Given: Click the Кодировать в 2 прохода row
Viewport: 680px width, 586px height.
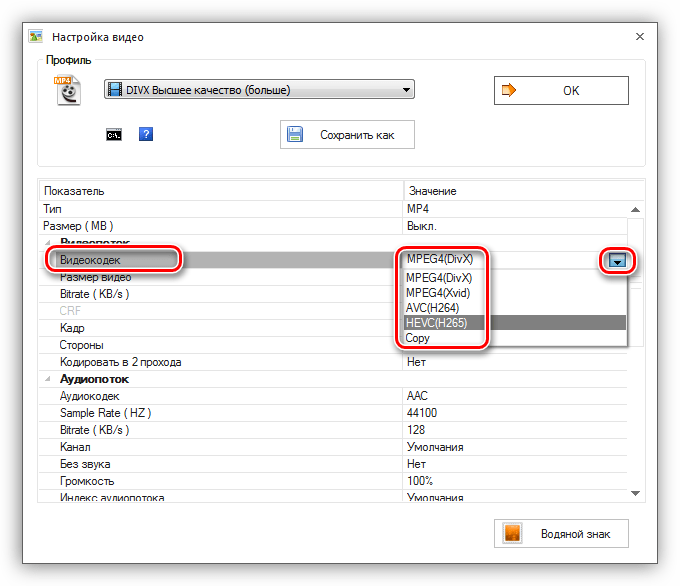Looking at the screenshot, I should pos(333,362).
